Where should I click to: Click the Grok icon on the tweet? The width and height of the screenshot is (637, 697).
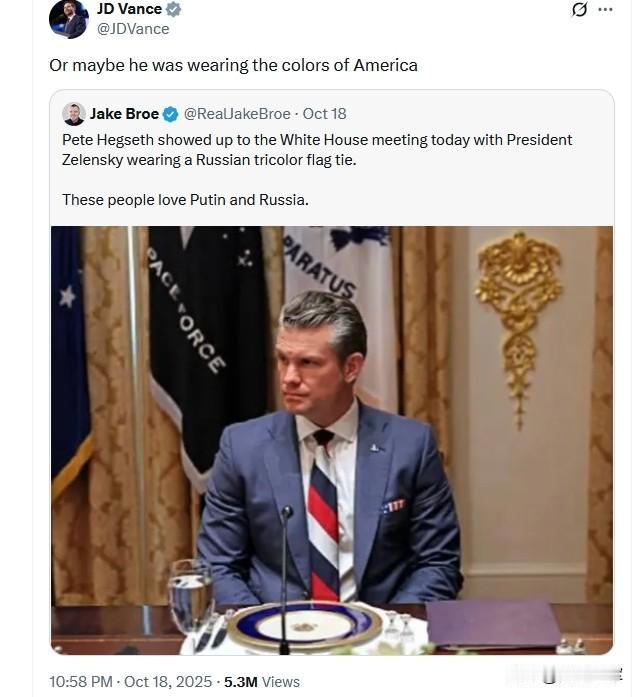[x=578, y=10]
